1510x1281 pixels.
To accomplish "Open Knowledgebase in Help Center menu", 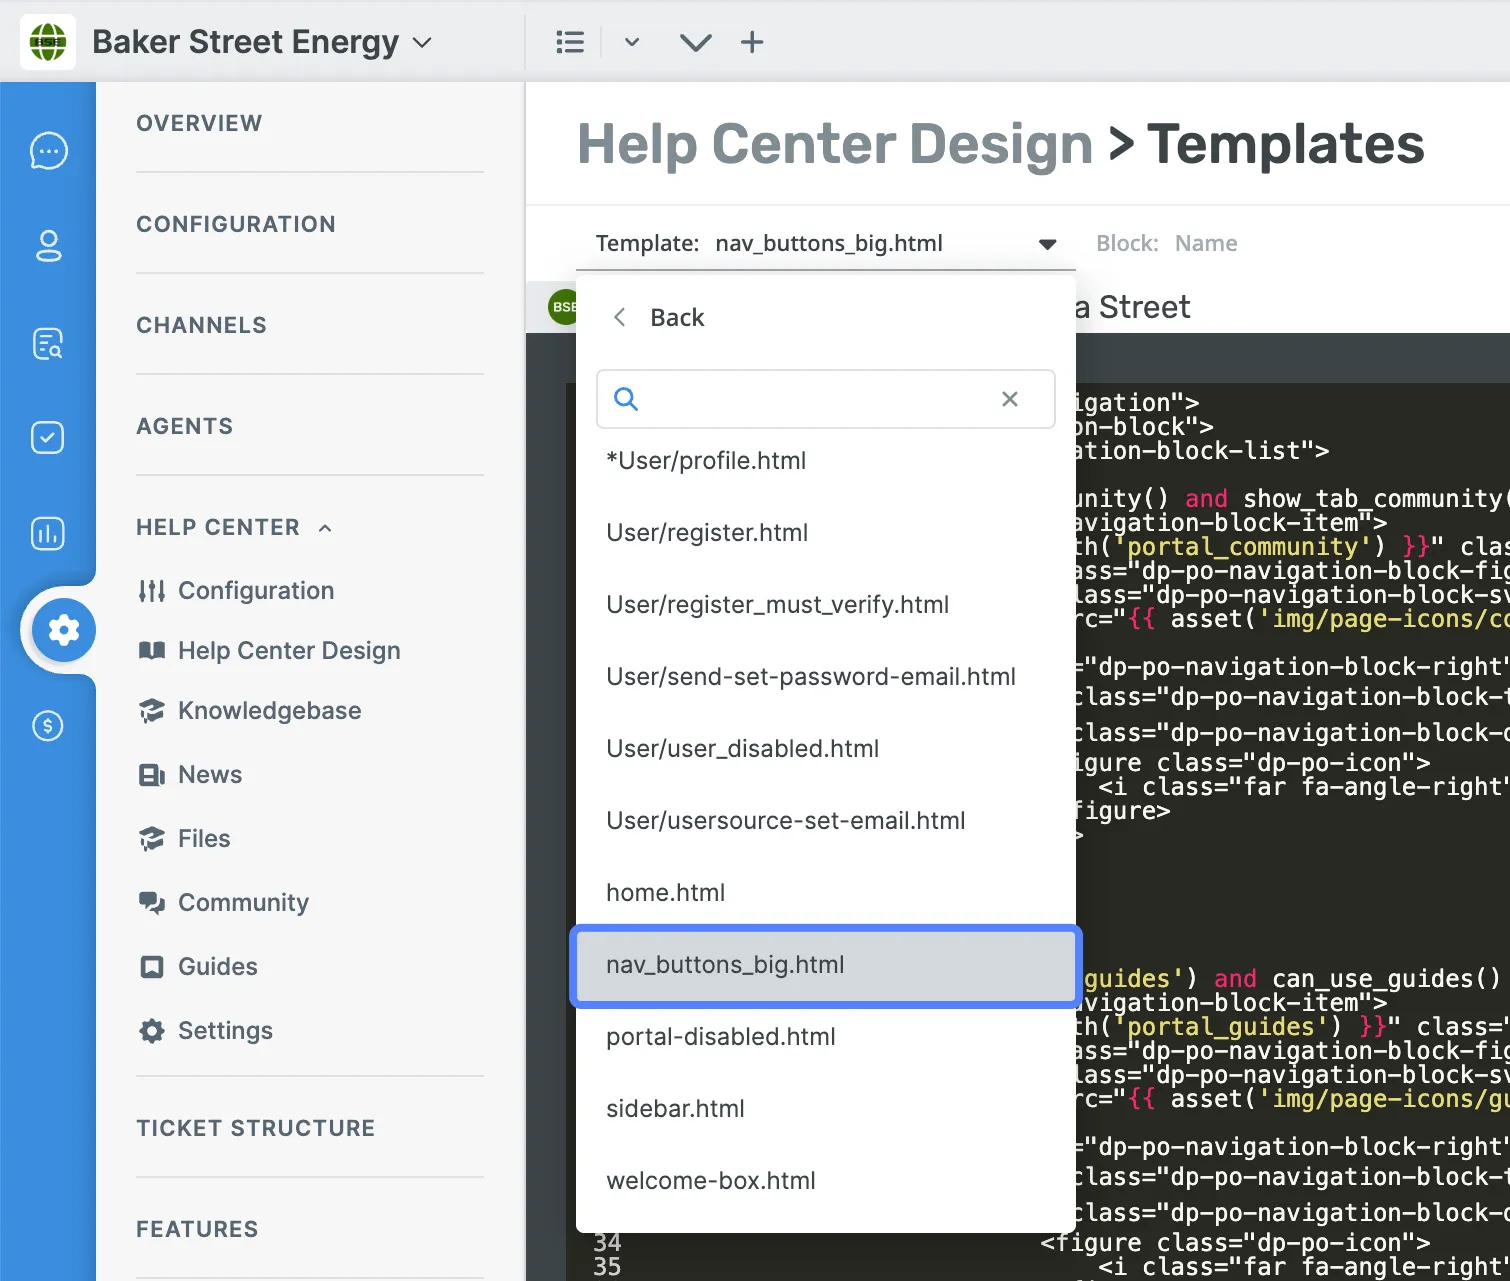I will 269,711.
